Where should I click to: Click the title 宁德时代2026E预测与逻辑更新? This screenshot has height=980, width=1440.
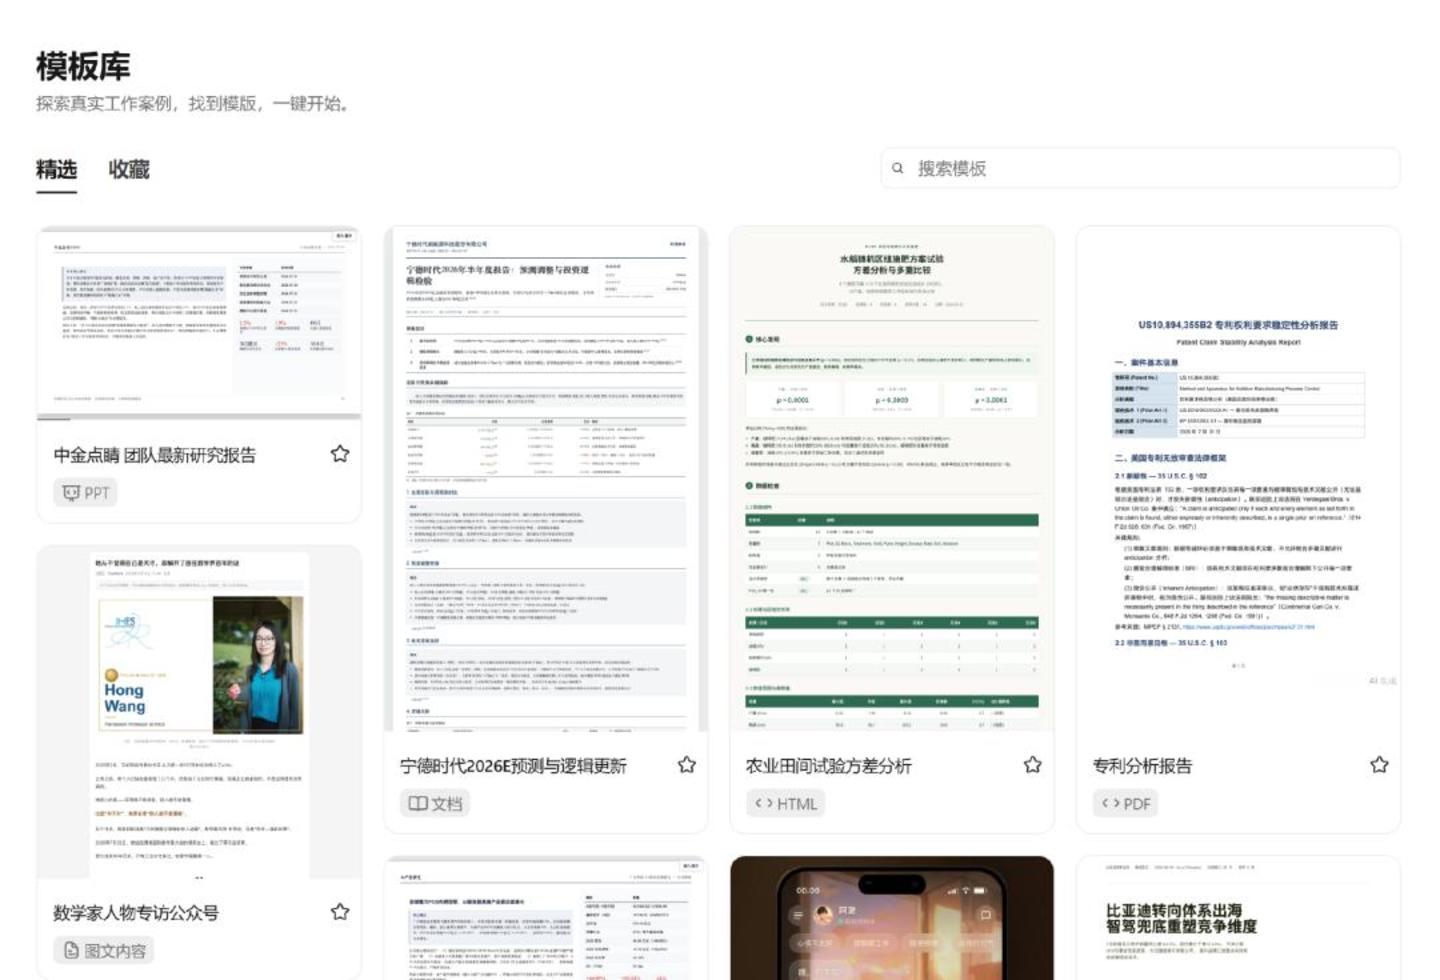(x=513, y=766)
